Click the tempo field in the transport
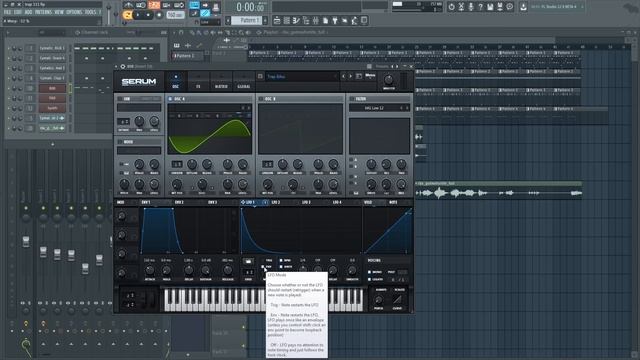Viewport: 640px width, 360px height. (x=175, y=15)
